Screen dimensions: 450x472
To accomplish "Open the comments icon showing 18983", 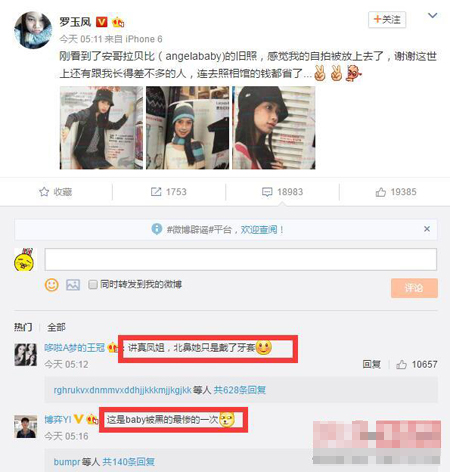I will pyautogui.click(x=267, y=192).
